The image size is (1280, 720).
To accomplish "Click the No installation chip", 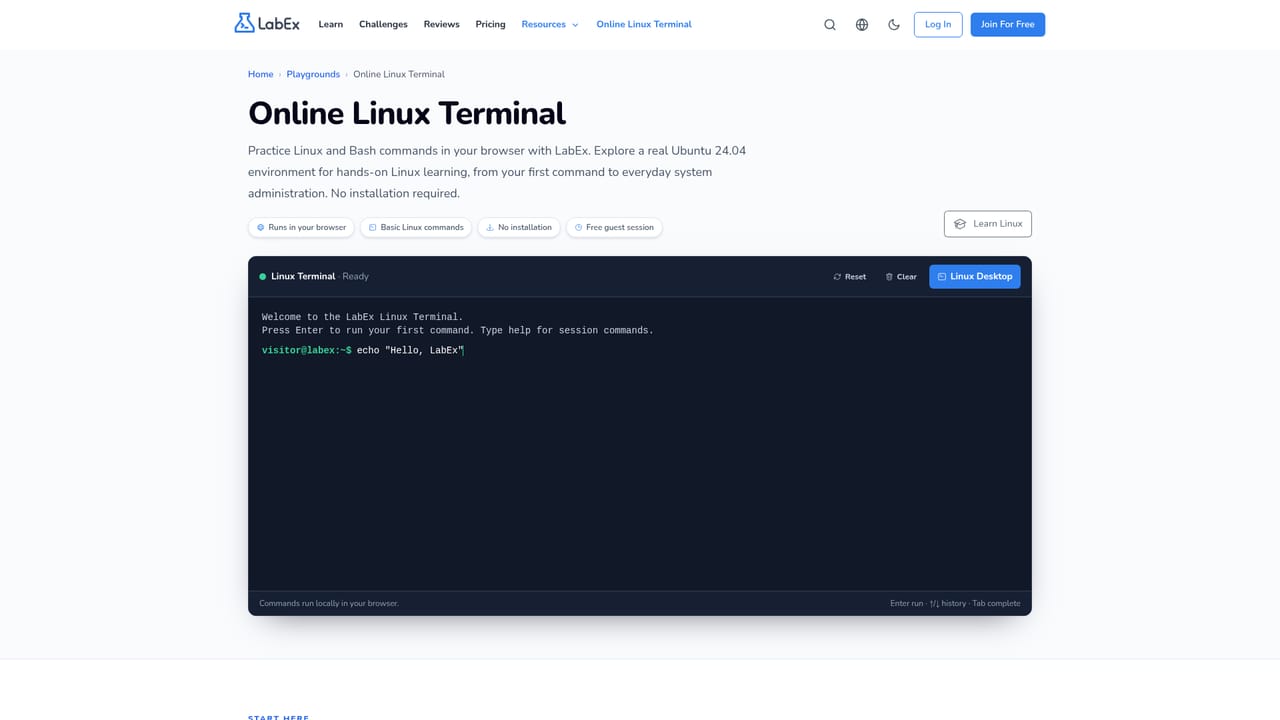I will click(519, 227).
